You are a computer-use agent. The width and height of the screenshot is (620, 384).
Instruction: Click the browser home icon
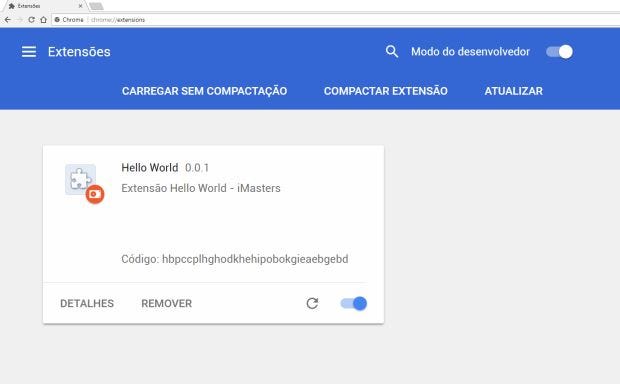coord(43,19)
